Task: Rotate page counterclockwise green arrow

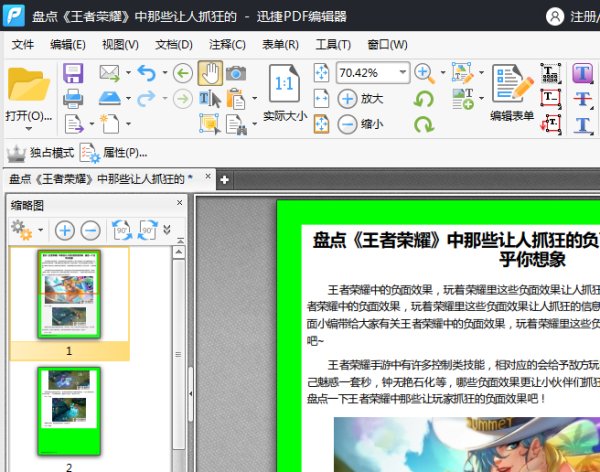Action: point(424,100)
